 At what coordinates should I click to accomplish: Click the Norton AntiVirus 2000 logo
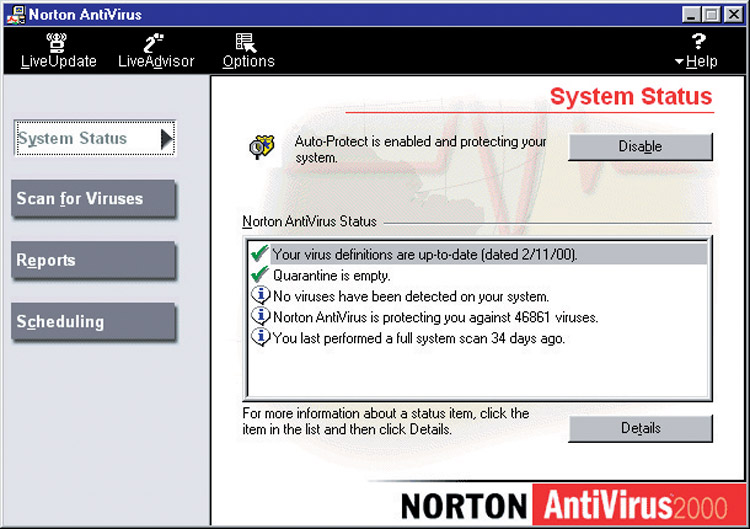click(573, 505)
